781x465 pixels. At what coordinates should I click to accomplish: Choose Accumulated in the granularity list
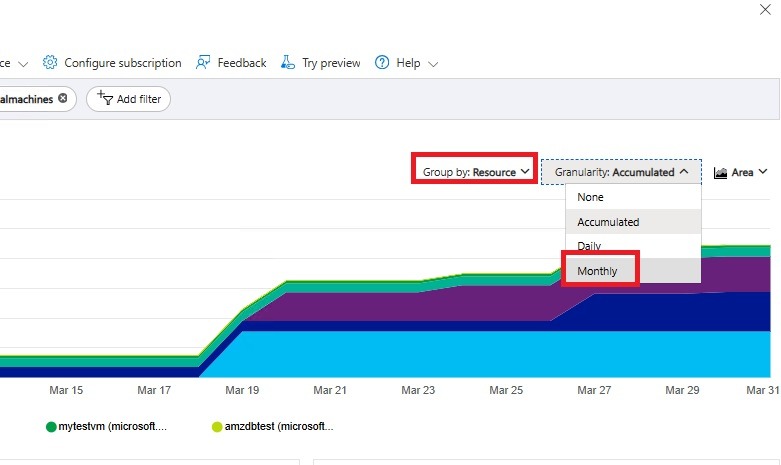coord(608,222)
